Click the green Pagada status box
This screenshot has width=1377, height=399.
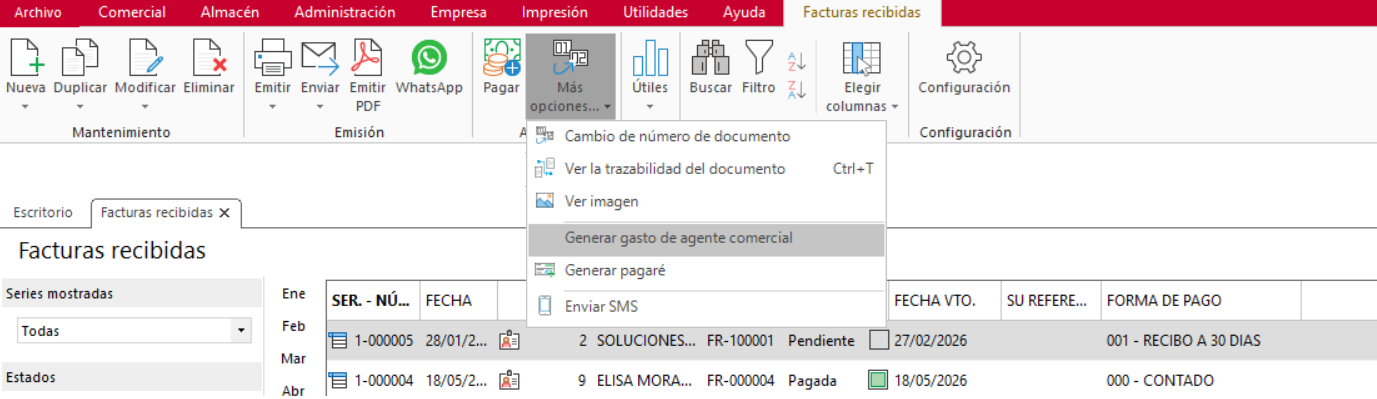(878, 380)
